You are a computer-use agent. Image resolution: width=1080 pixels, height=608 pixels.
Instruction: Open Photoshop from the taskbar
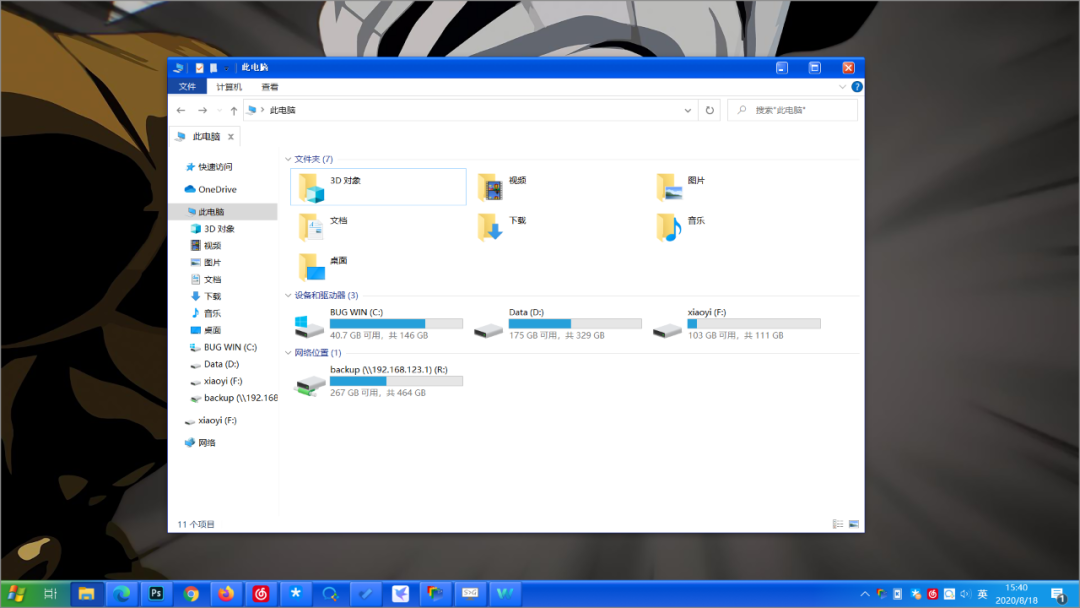[x=156, y=593]
